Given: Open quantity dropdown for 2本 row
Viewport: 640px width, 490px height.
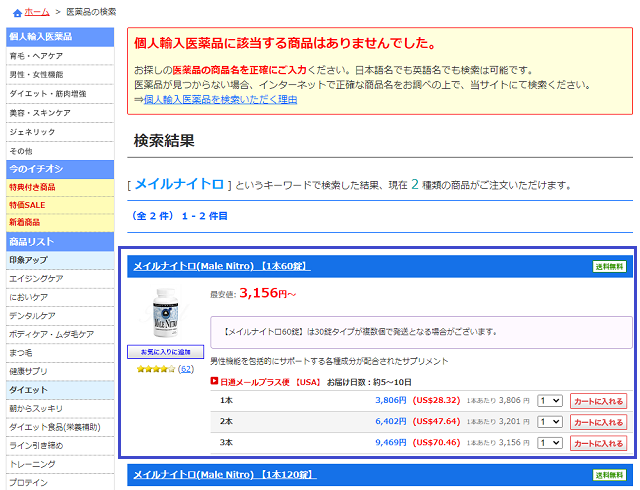Looking at the screenshot, I should (550, 422).
